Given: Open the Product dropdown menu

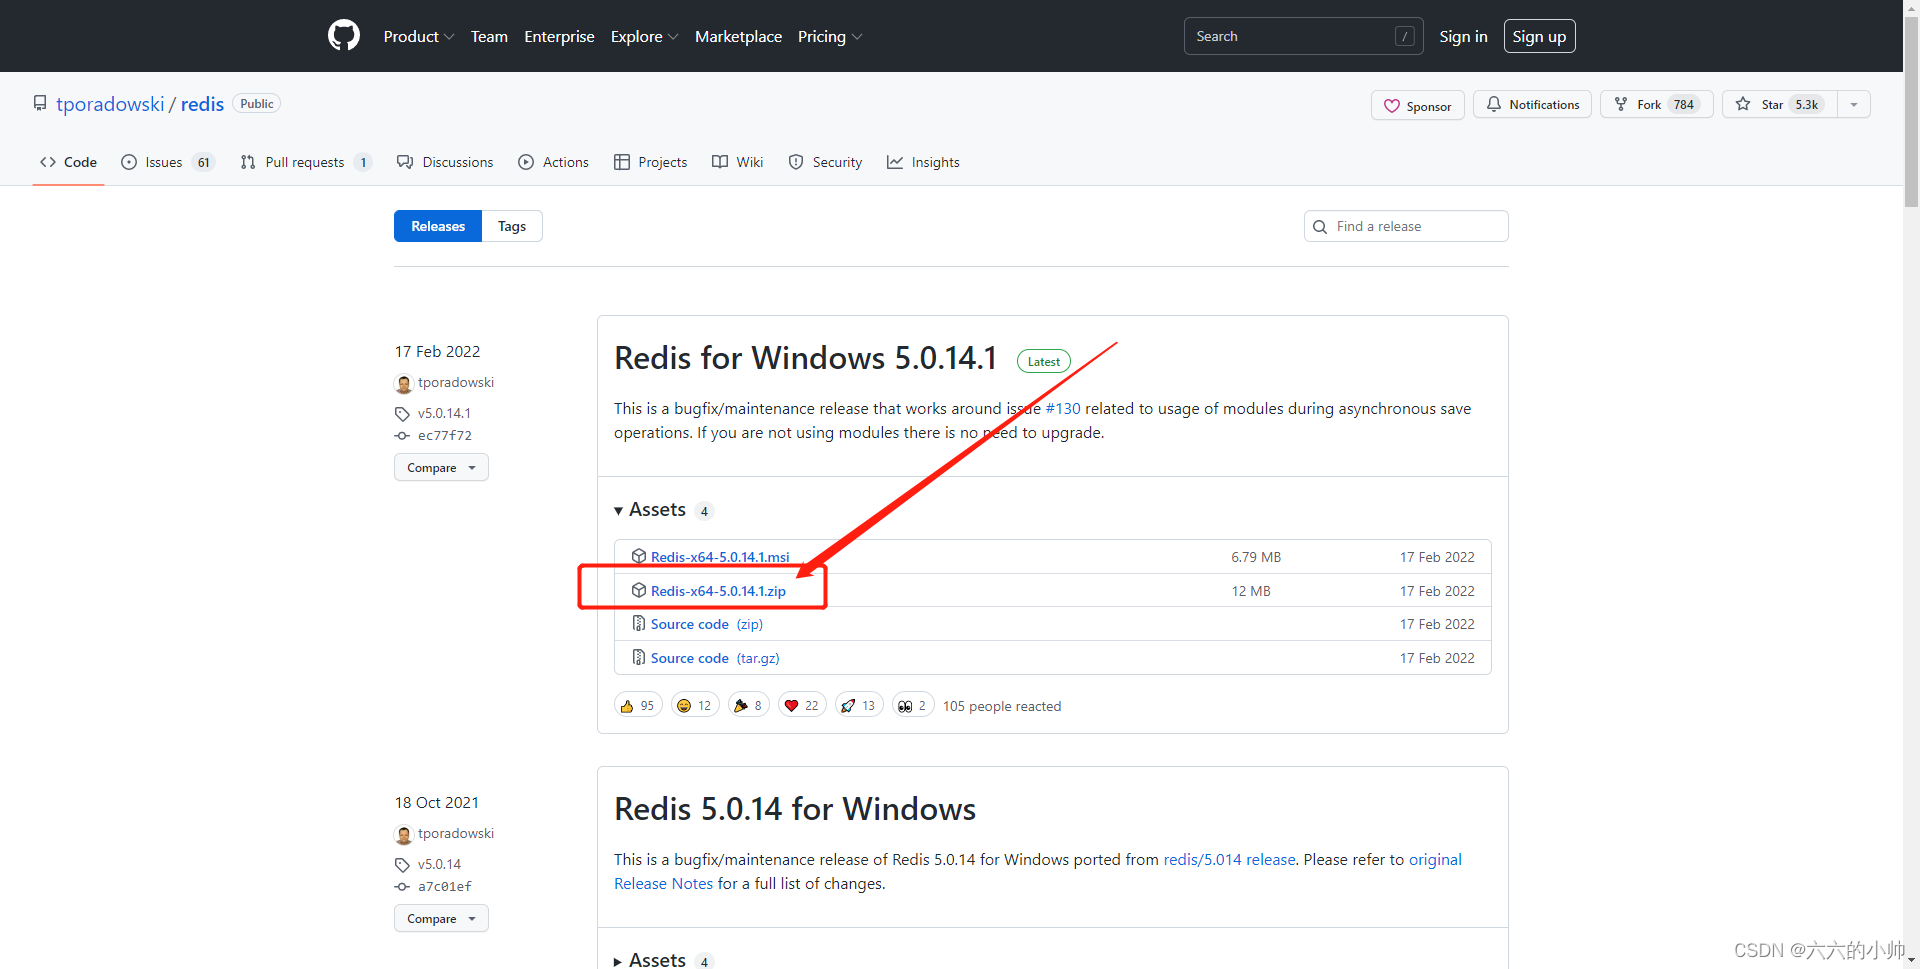Looking at the screenshot, I should pos(418,36).
